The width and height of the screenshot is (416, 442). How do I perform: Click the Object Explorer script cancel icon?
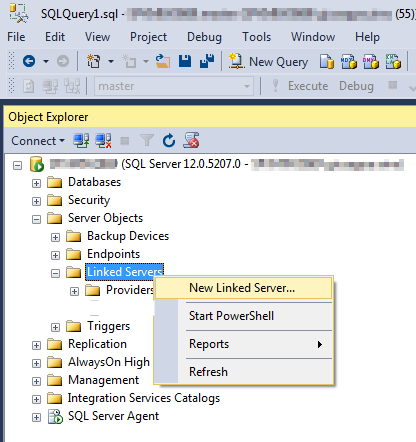(x=191, y=140)
